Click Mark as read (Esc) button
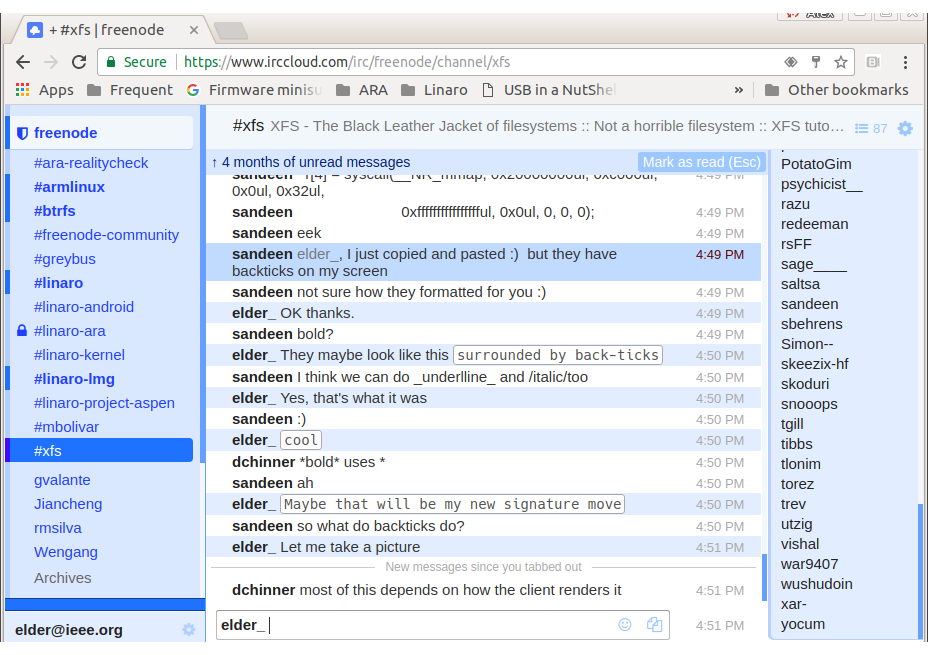The image size is (928, 655). 701,162
